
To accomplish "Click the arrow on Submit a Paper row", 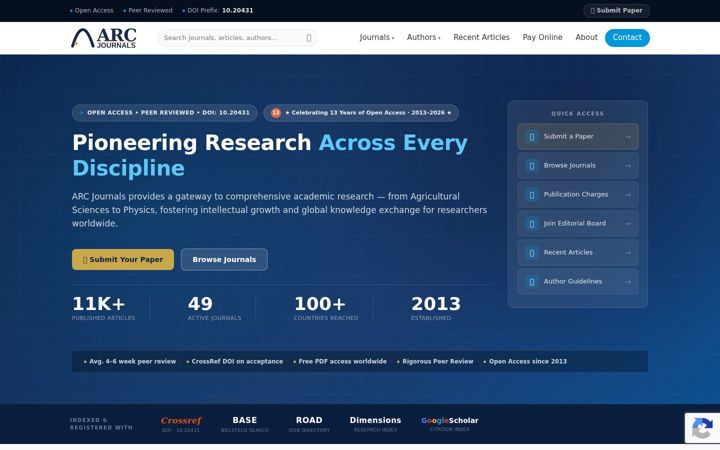I will [628, 137].
